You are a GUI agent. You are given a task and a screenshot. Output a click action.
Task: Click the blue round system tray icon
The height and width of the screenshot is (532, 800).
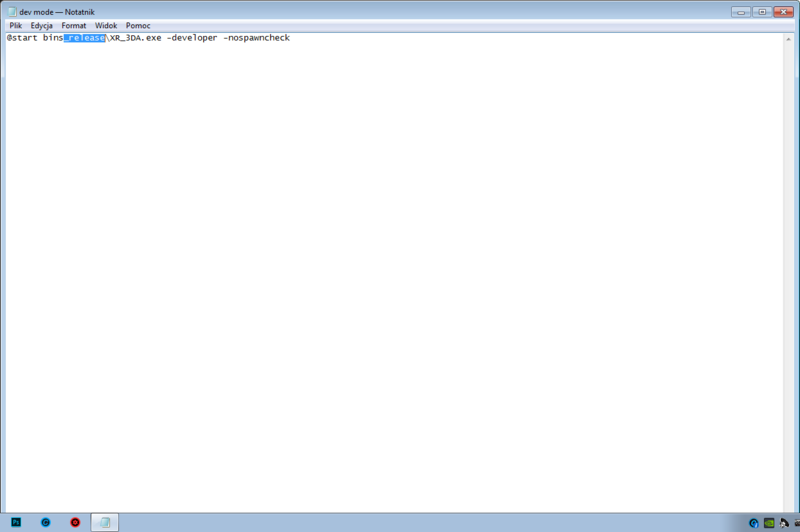click(754, 522)
